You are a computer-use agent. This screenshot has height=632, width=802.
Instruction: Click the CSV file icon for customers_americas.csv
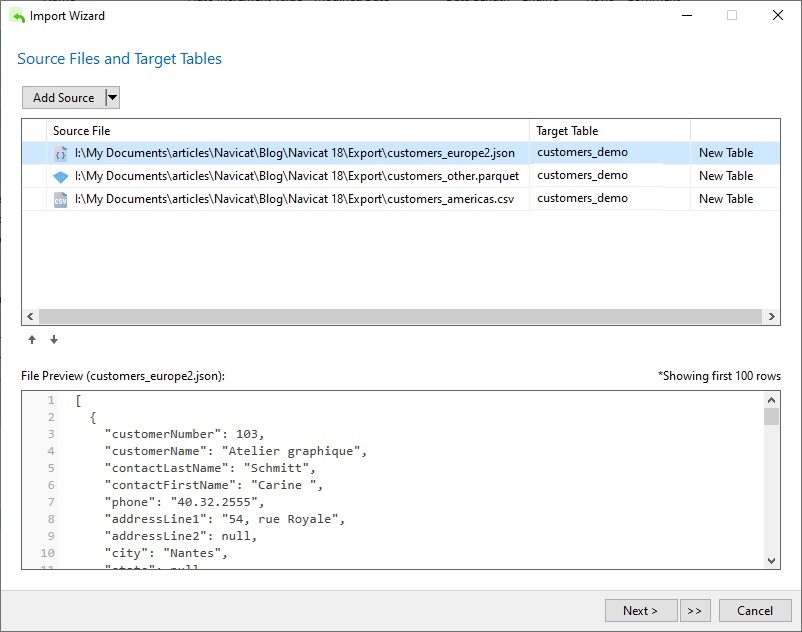click(60, 200)
